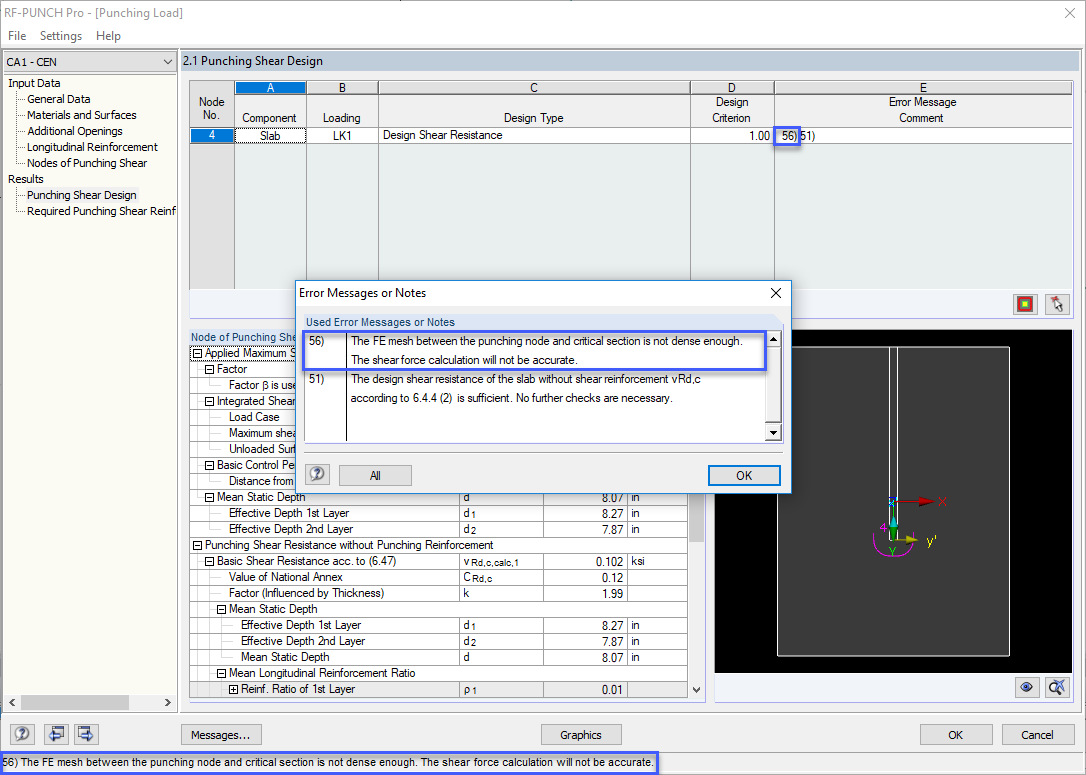Image resolution: width=1086 pixels, height=775 pixels.
Task: Jump to next table with right-arrow icon
Action: coord(85,734)
